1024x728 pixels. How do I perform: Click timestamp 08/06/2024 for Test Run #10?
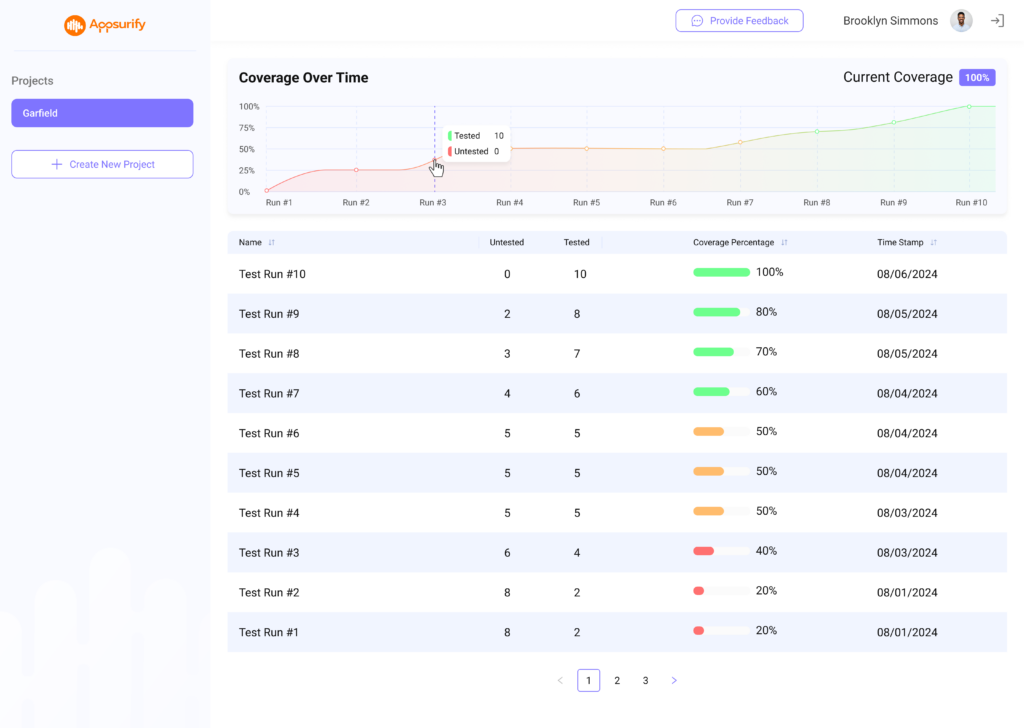click(907, 274)
